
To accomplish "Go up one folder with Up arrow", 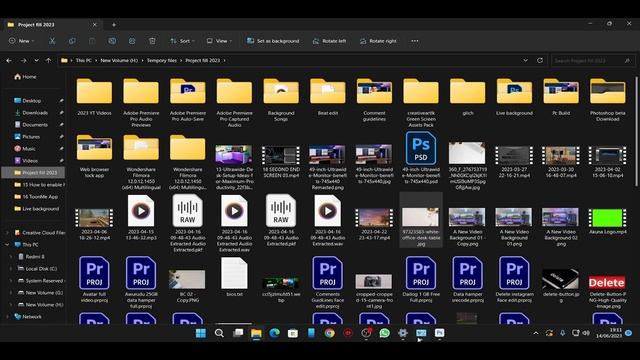I will coord(49,60).
